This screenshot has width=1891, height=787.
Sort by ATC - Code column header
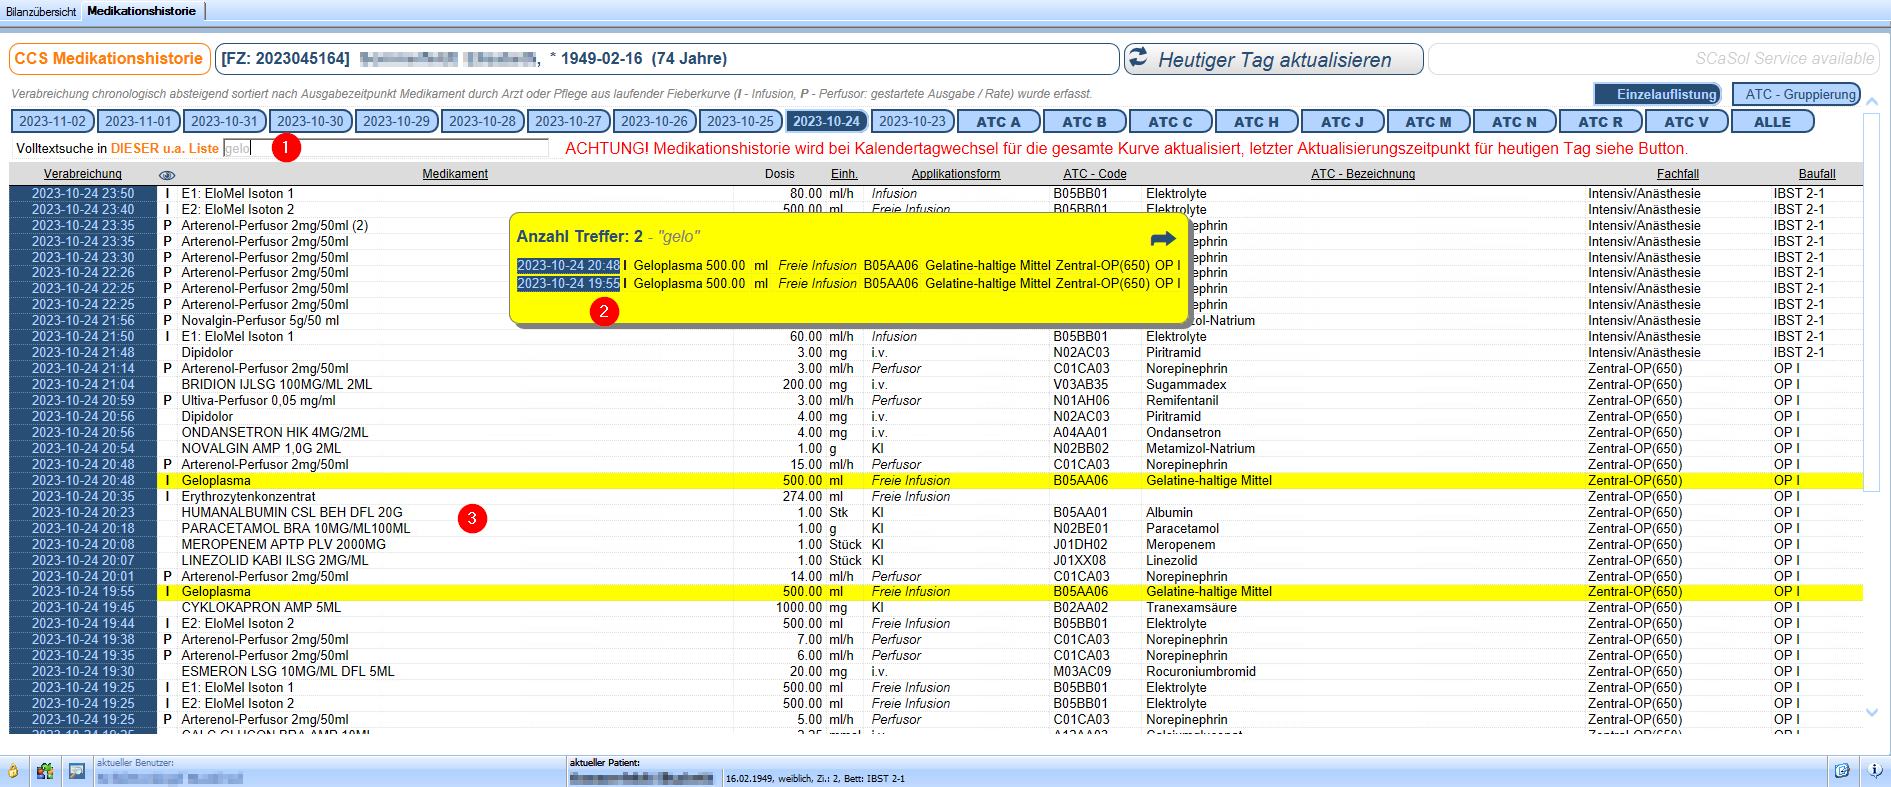click(1095, 174)
